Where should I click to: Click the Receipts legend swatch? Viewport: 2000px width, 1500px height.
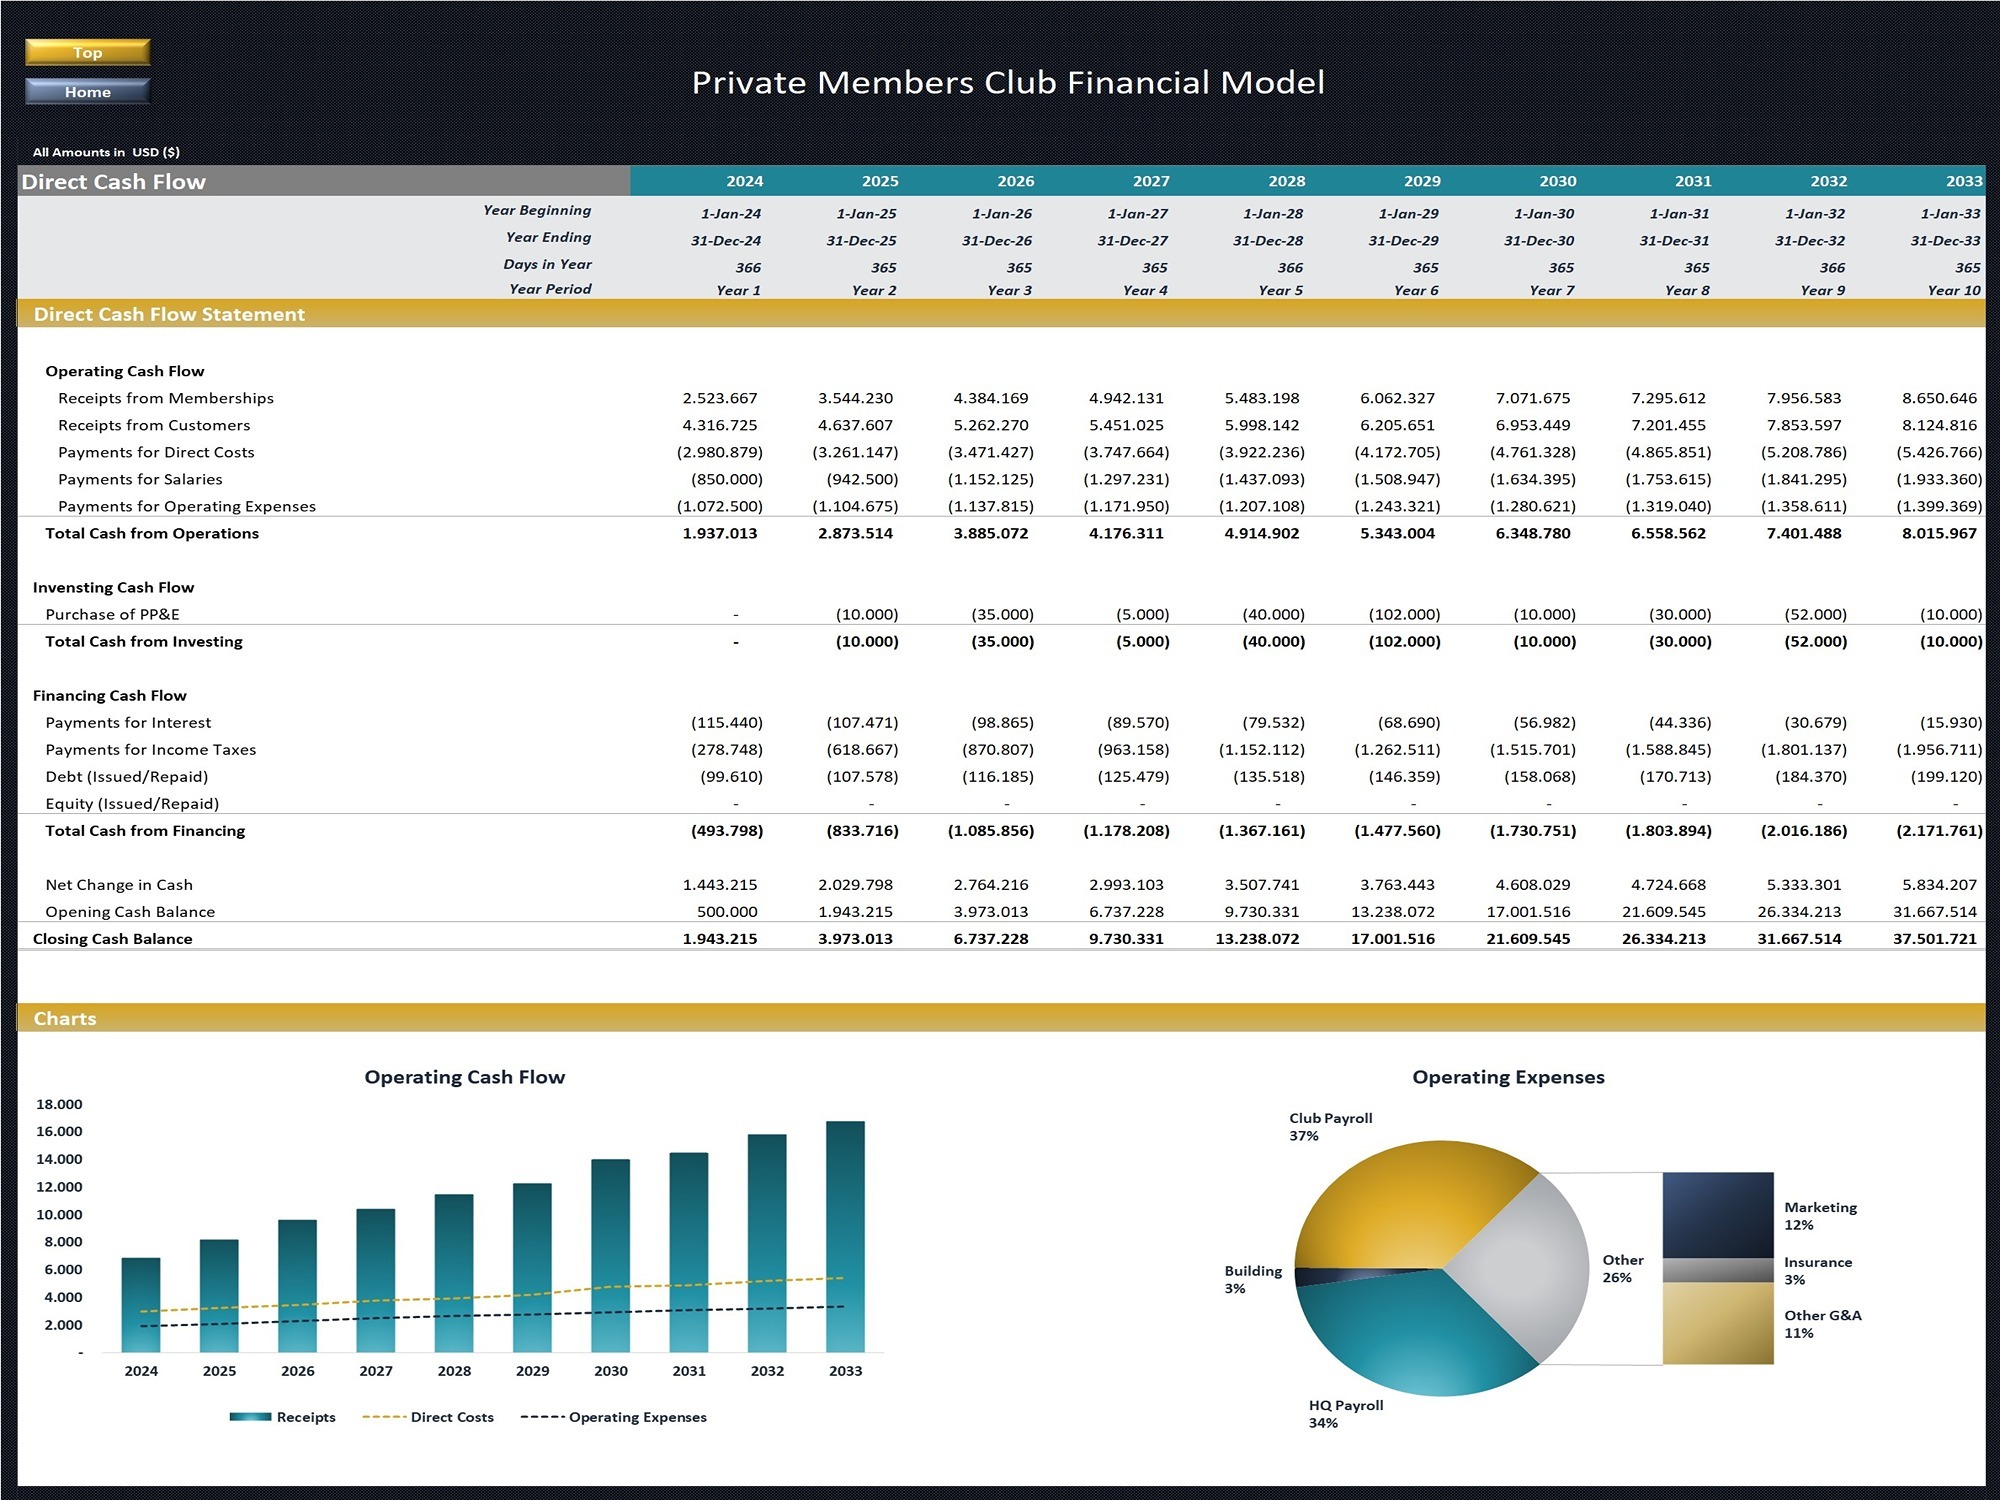click(x=250, y=1417)
